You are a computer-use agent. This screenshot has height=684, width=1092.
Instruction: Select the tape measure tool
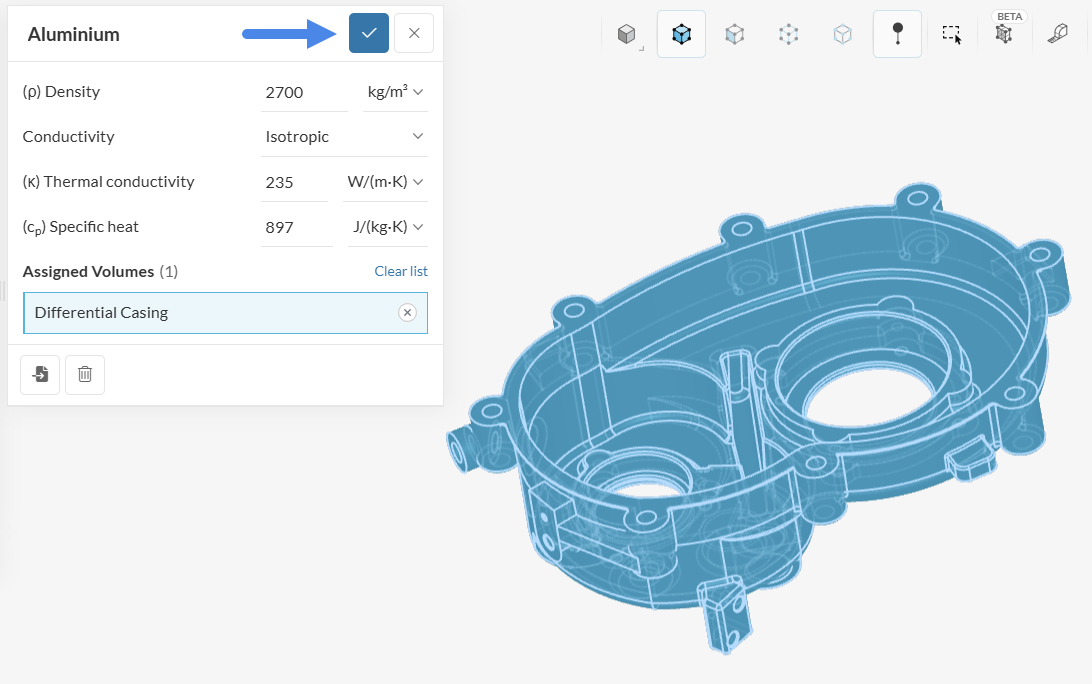1057,34
